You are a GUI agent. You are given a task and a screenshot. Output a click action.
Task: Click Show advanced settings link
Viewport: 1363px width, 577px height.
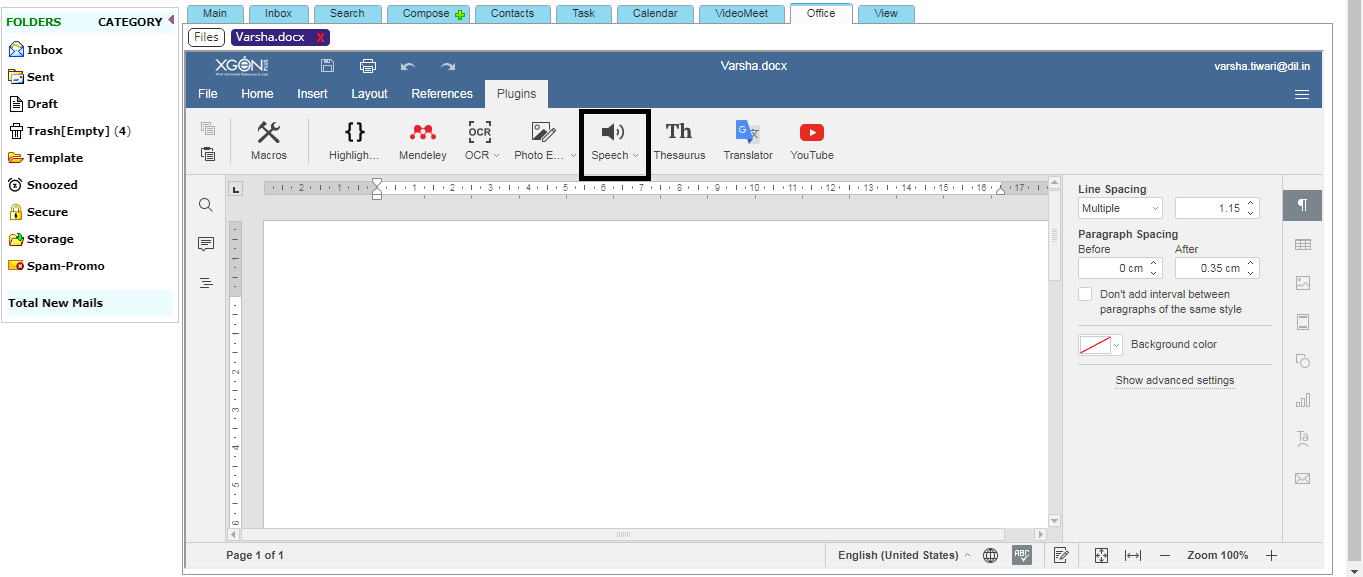[x=1175, y=380]
